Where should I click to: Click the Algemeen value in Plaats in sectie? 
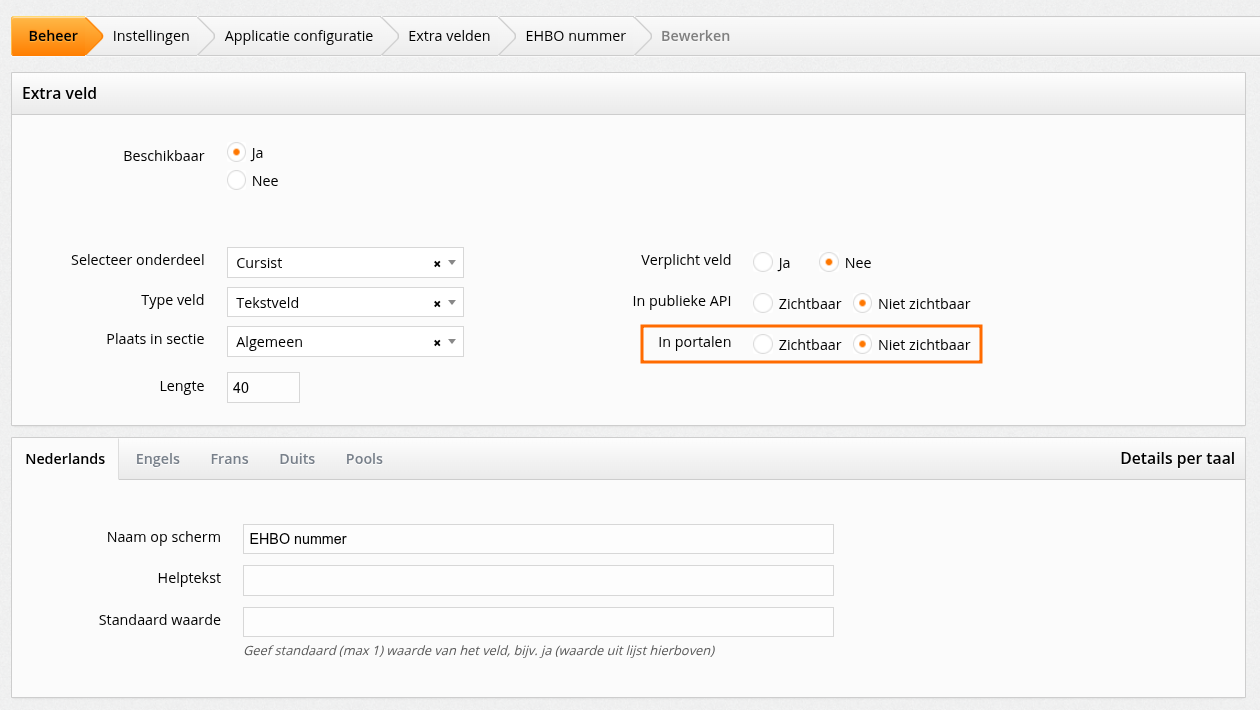pos(269,342)
